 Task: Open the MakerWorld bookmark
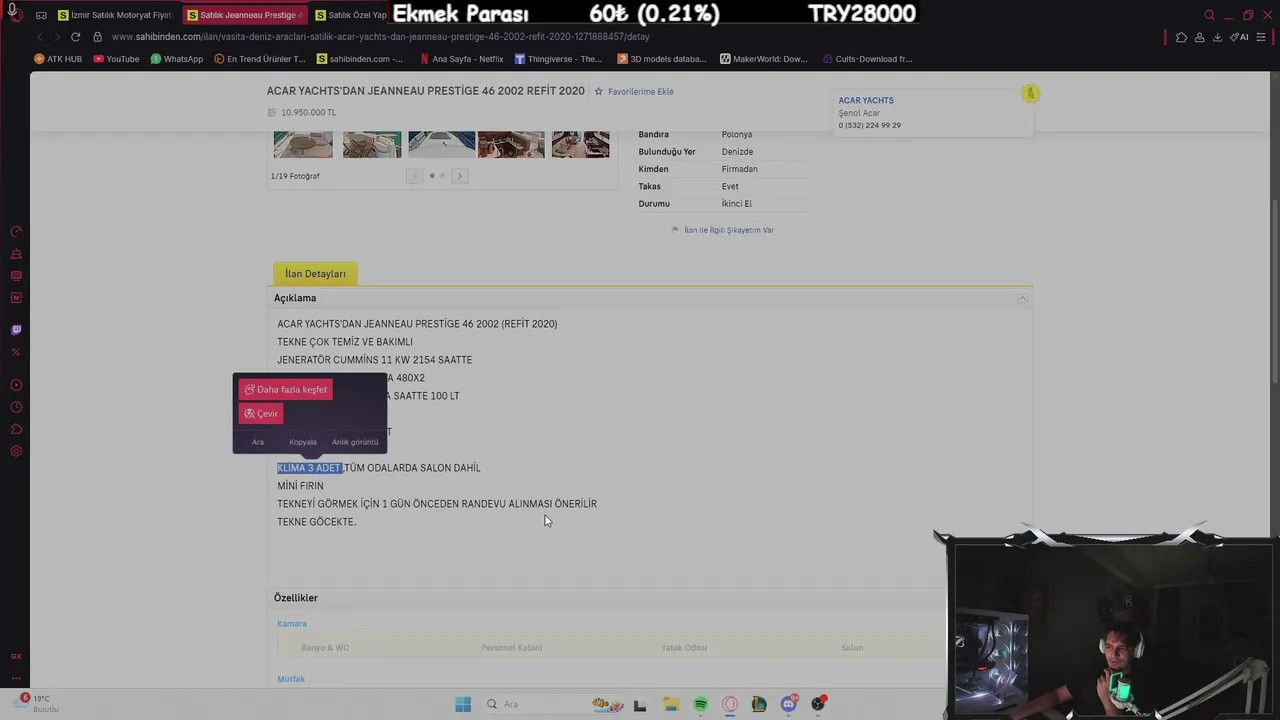click(x=764, y=59)
